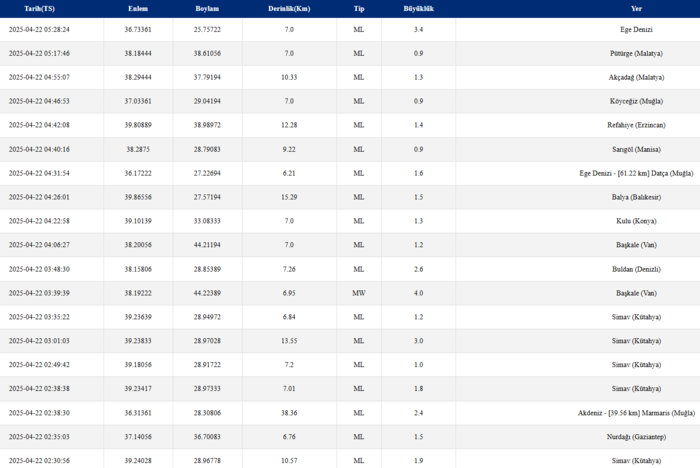This screenshot has width=700, height=468.
Task: Select the Sarıgöl (Manisa) location
Action: click(636, 149)
